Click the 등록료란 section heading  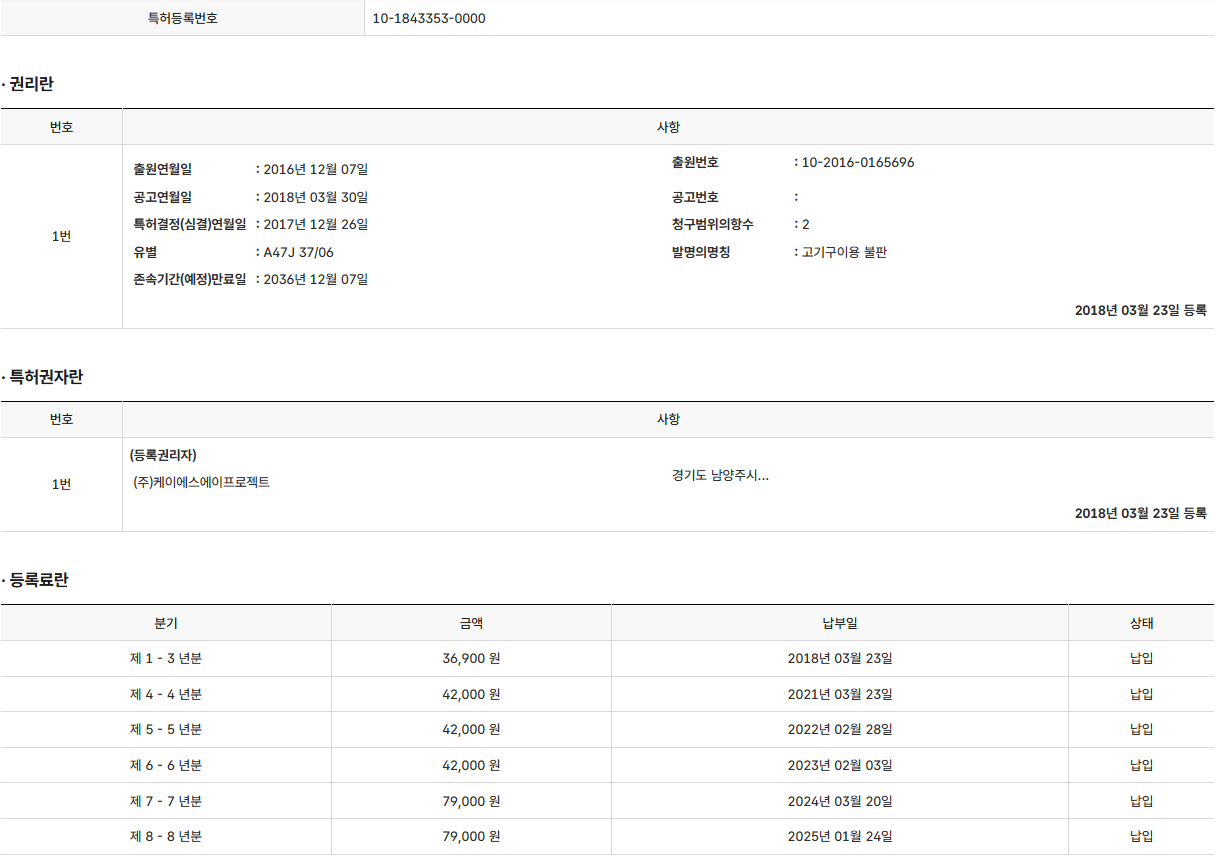(x=38, y=580)
